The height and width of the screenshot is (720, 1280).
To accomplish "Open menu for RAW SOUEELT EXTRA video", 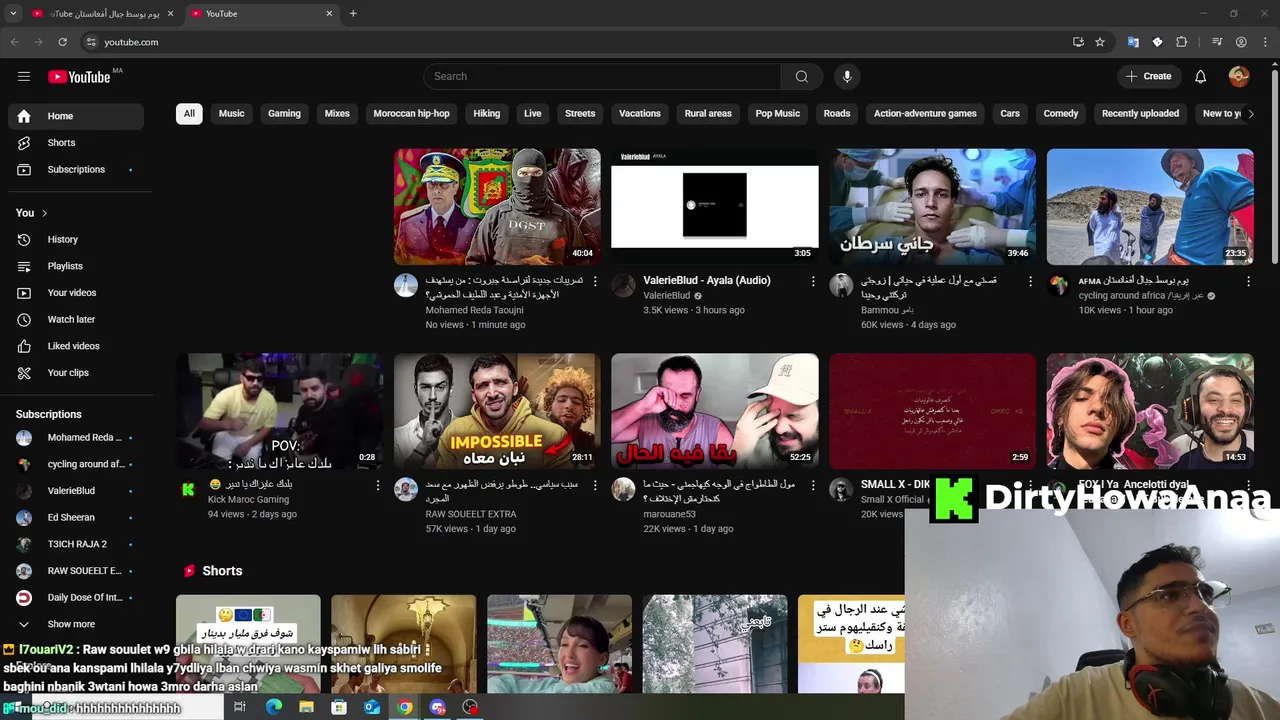I will click(x=596, y=485).
